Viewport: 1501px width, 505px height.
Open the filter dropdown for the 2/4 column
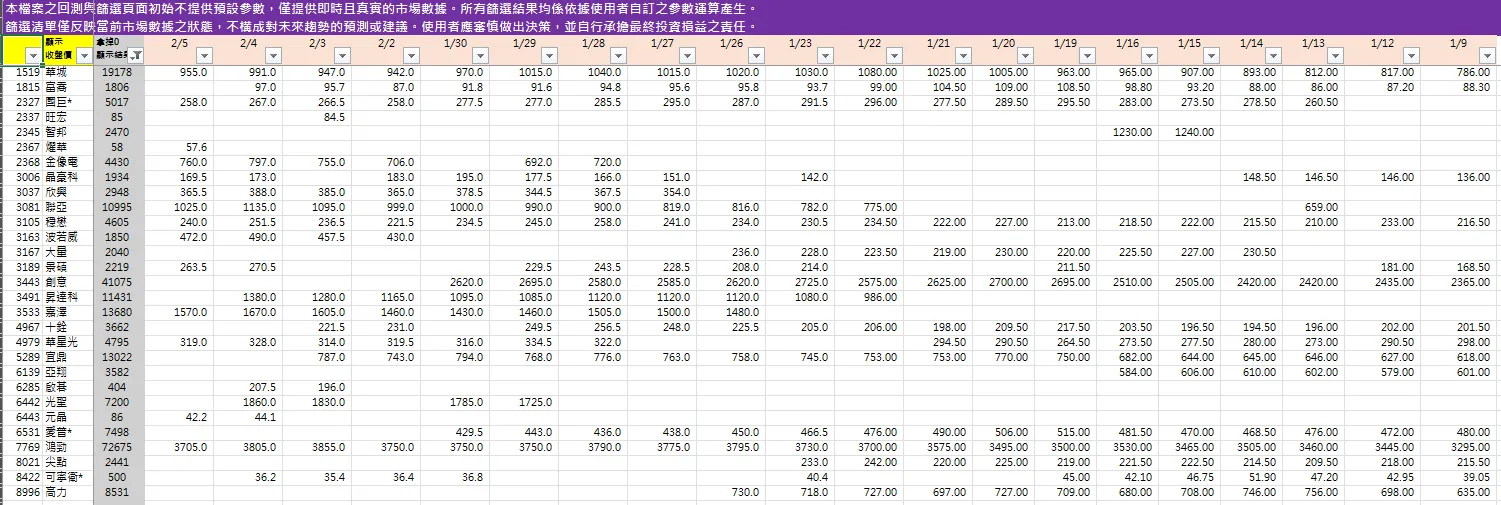273,57
